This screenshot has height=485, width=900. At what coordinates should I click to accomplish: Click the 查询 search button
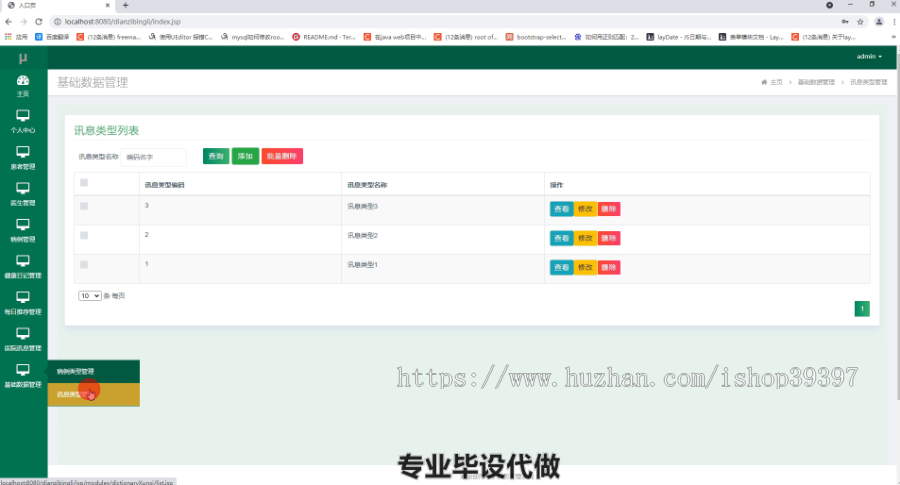point(216,156)
